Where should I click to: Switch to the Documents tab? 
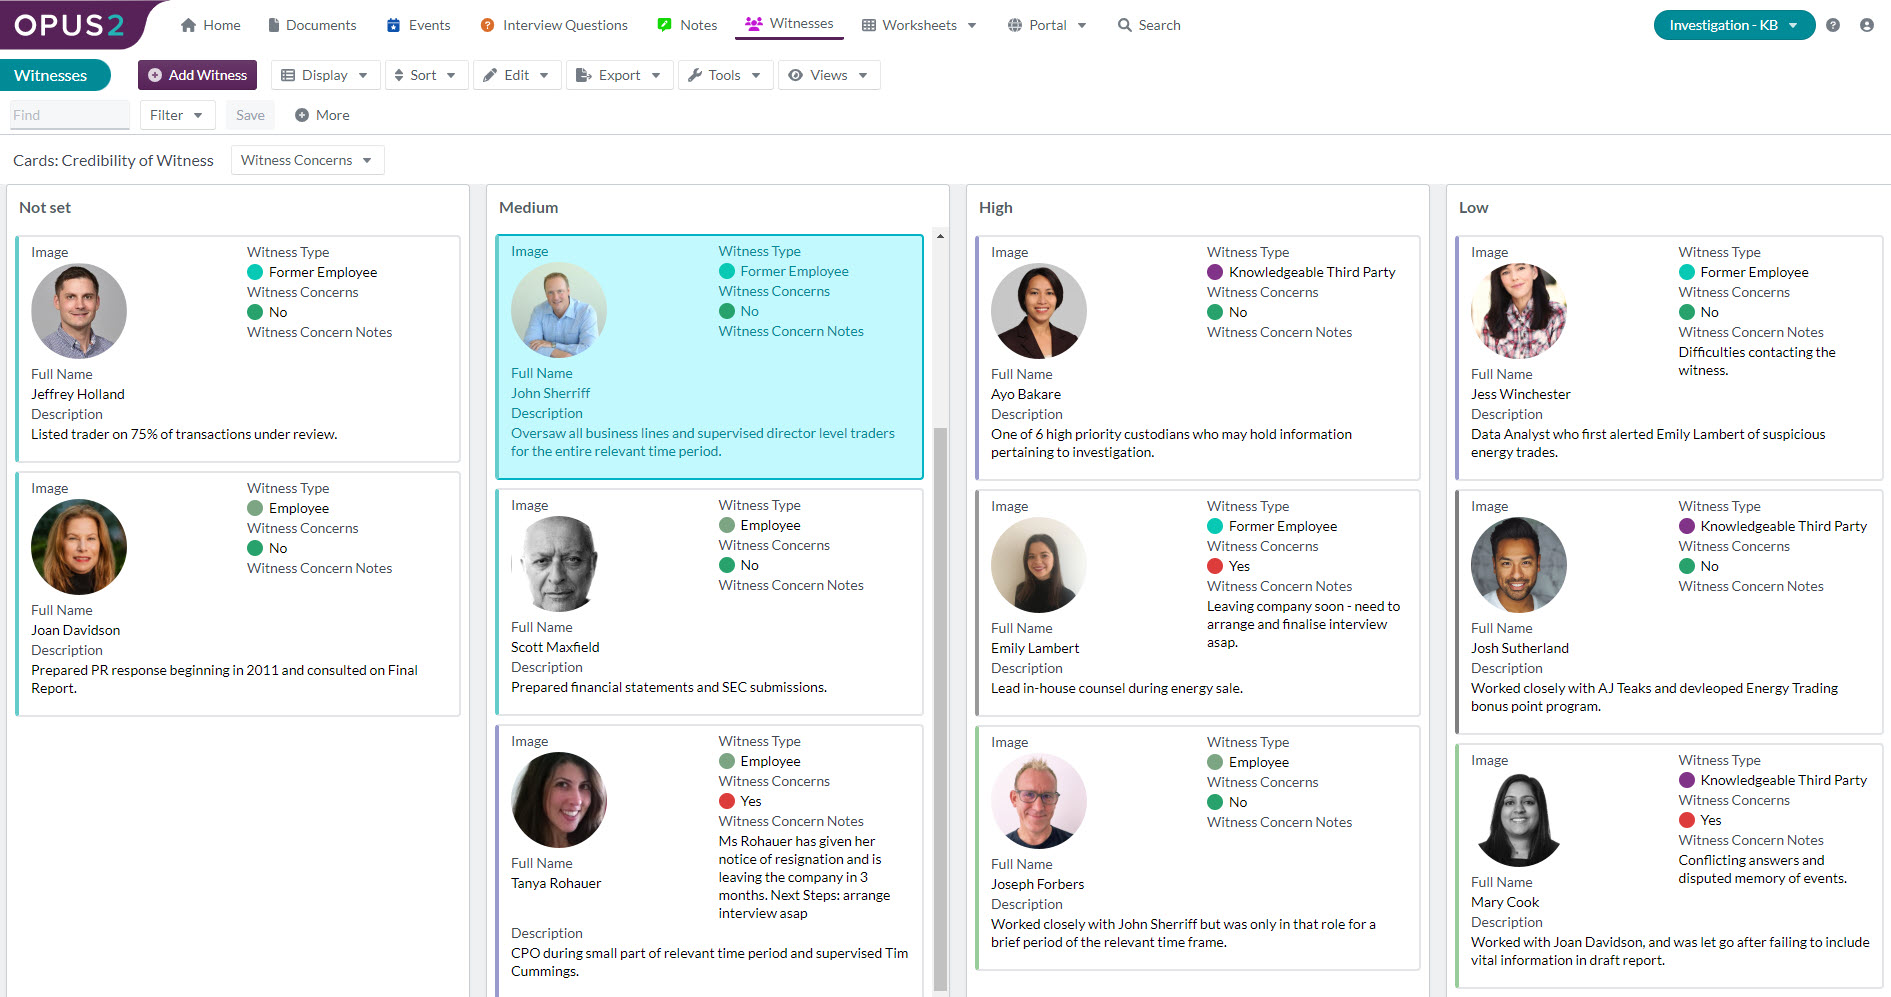point(311,25)
